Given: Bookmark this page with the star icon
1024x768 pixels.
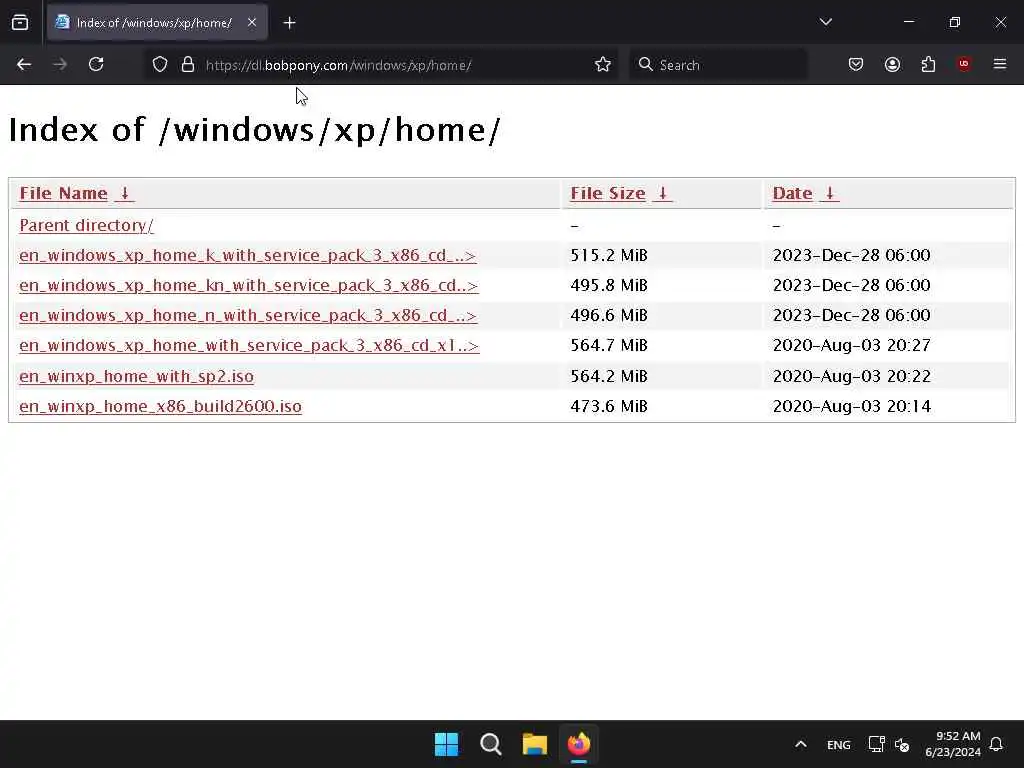Looking at the screenshot, I should [x=603, y=64].
